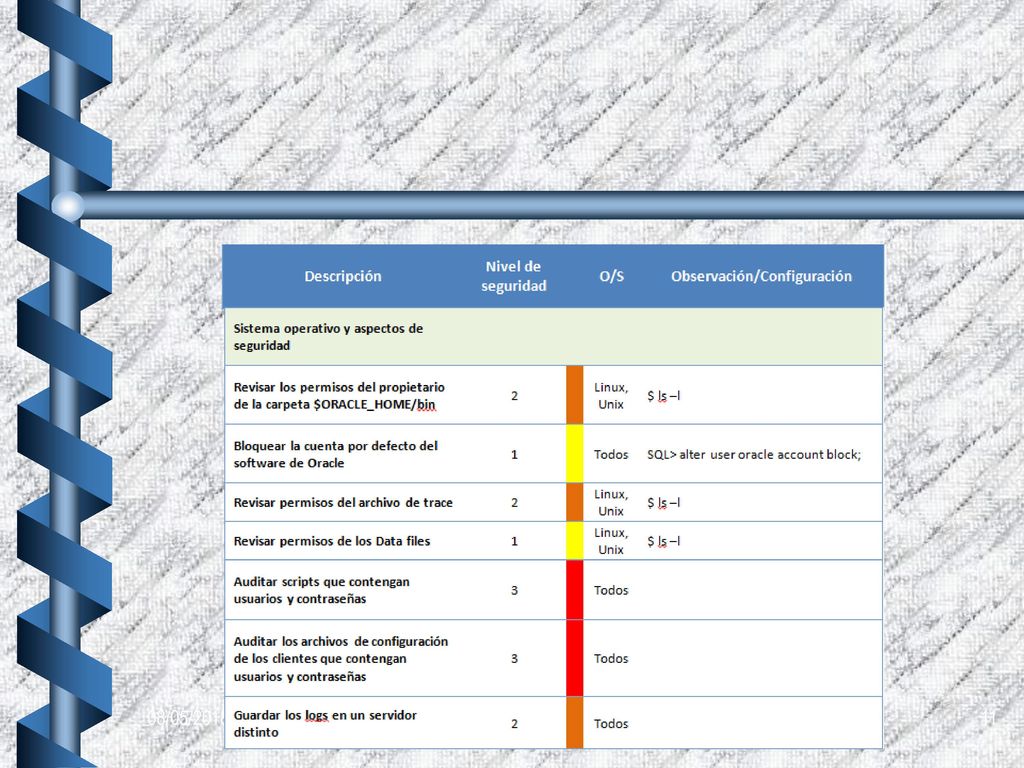Select the "Revisar los permisos del propietario" description

pyautogui.click(x=339, y=396)
